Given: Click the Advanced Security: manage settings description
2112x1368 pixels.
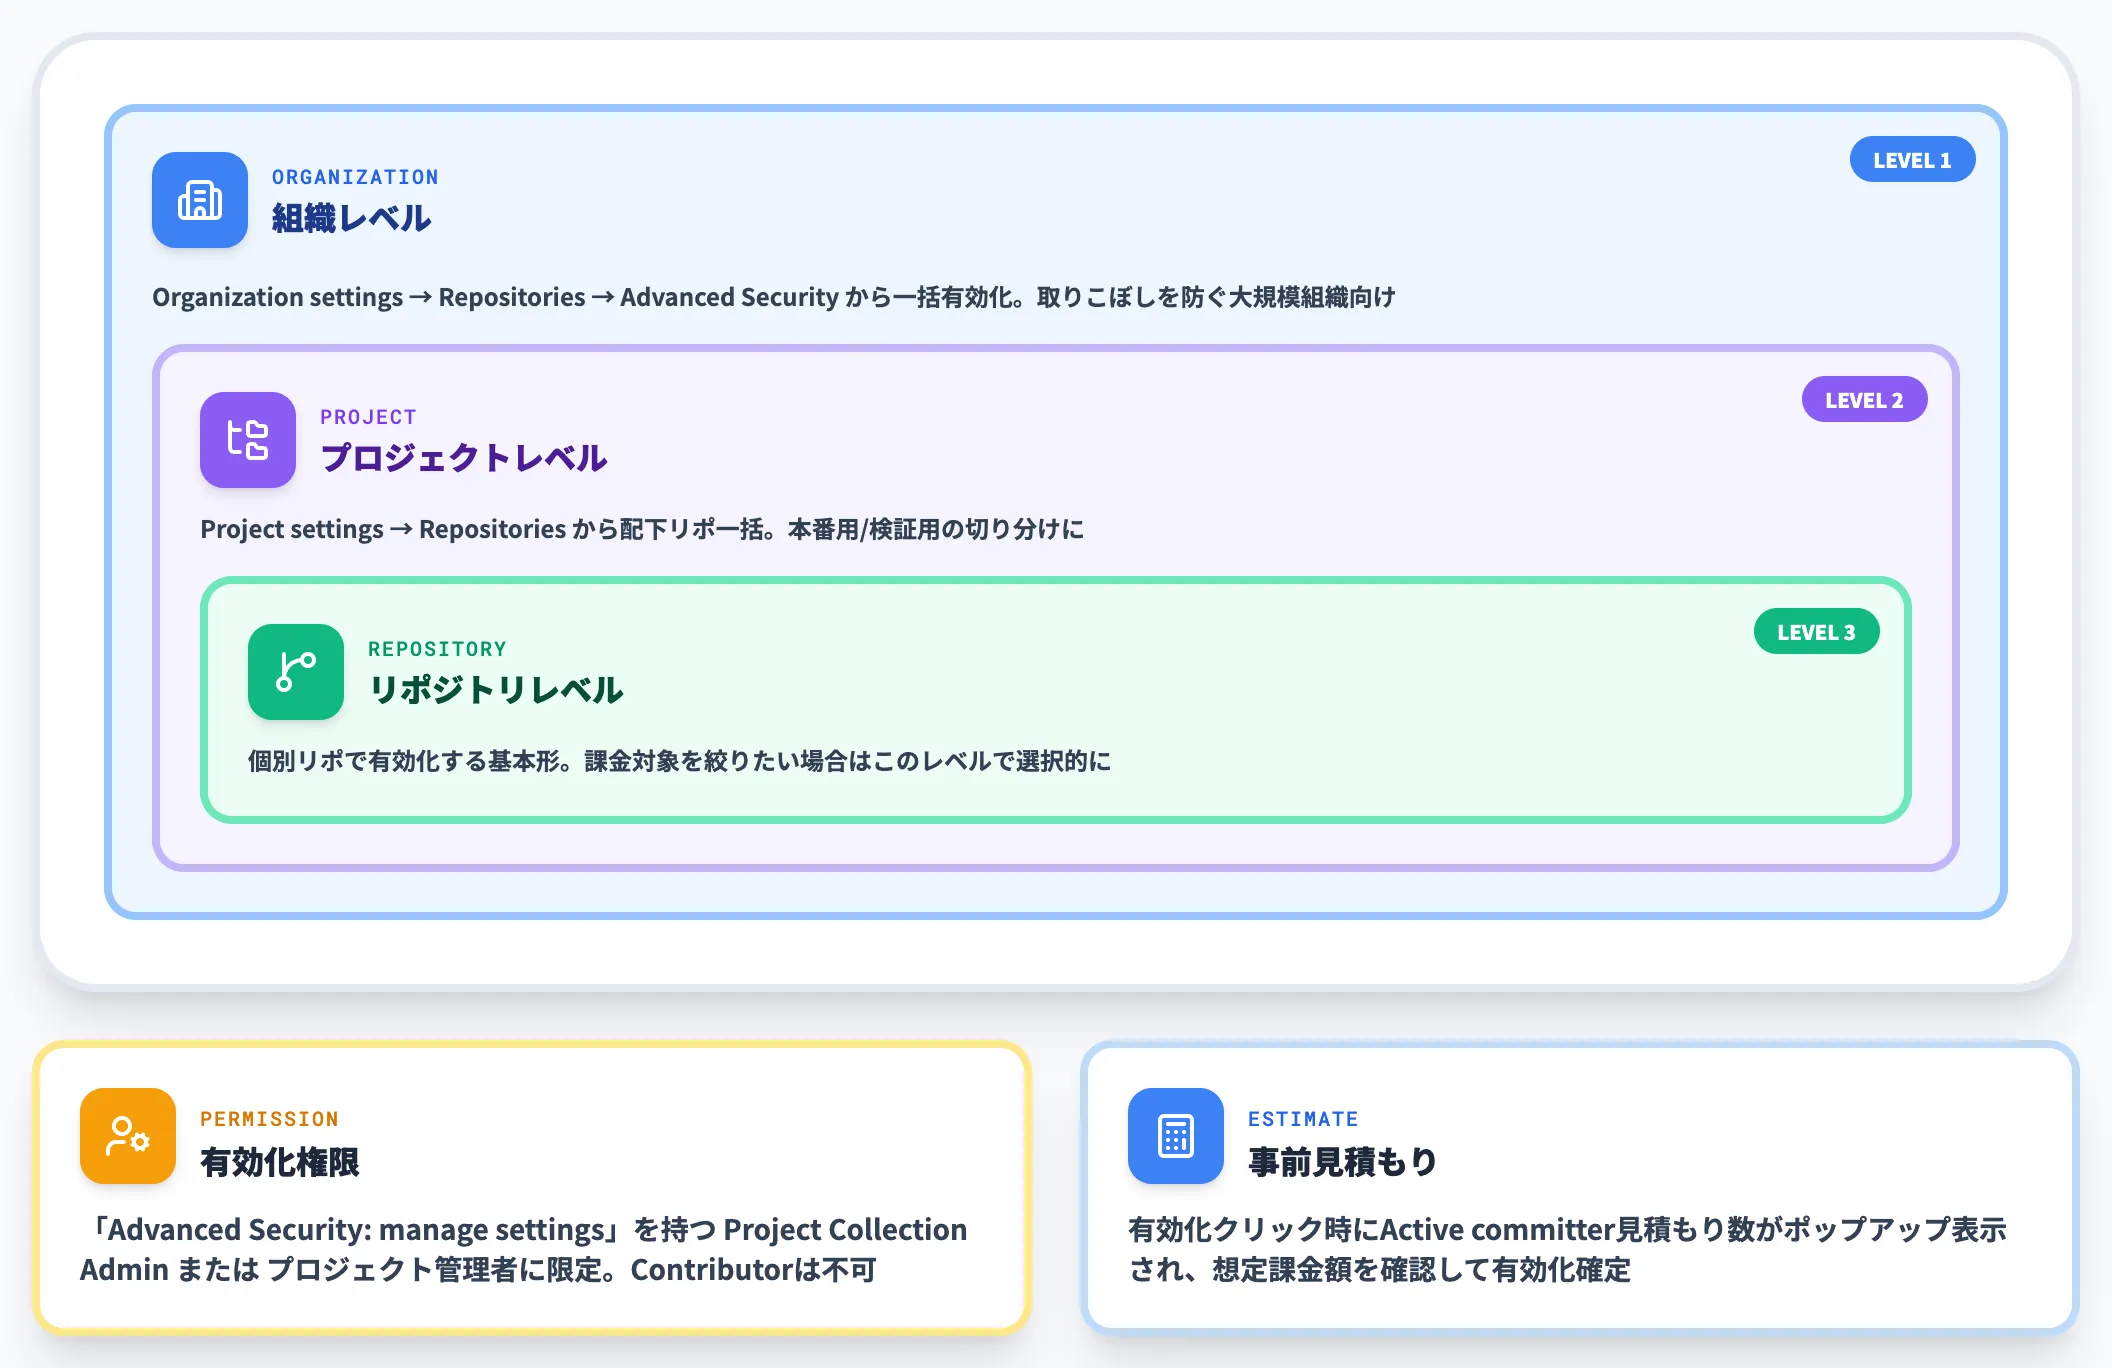Looking at the screenshot, I should point(524,1249).
